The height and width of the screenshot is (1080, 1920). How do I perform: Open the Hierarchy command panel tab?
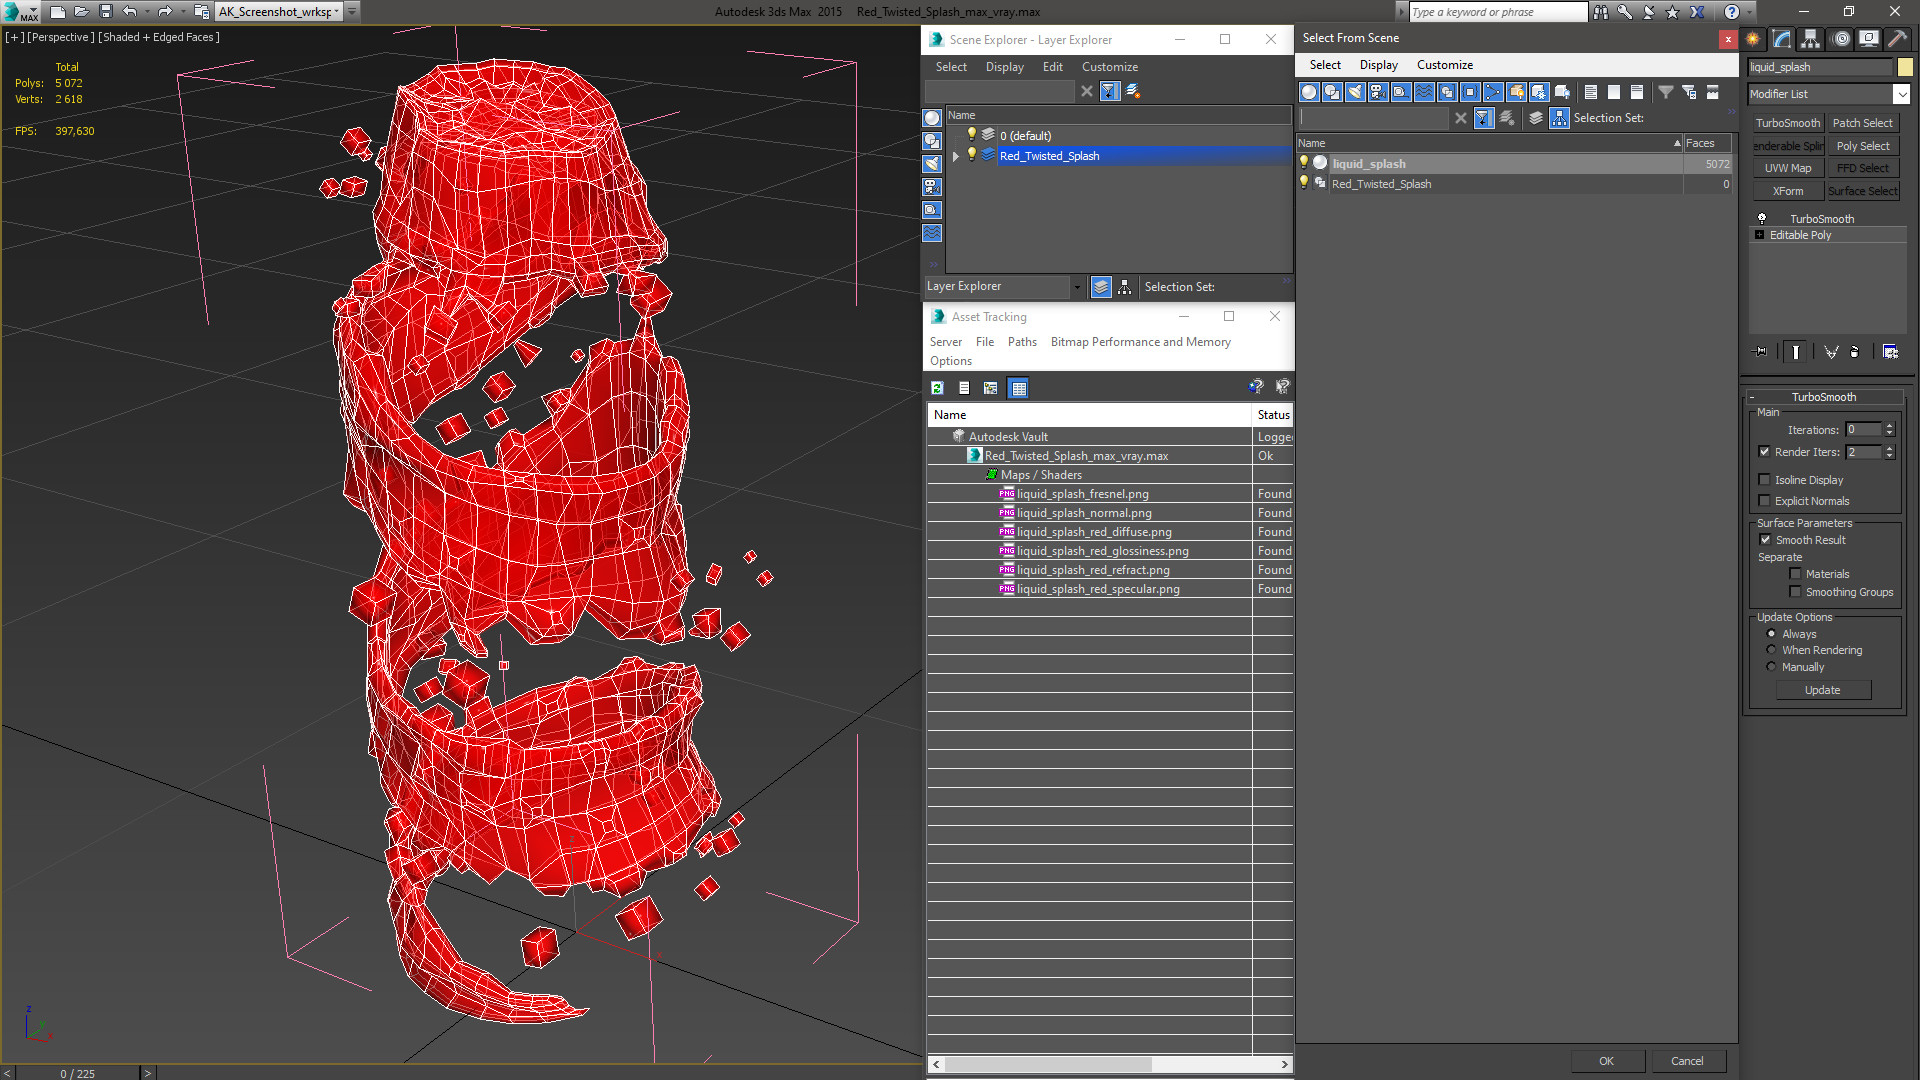1811,39
